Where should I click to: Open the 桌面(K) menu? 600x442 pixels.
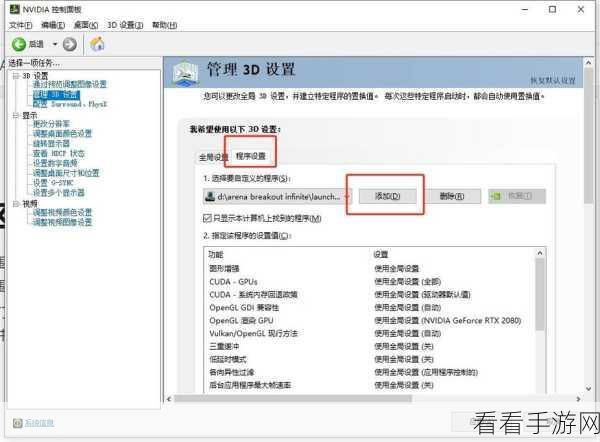point(86,25)
